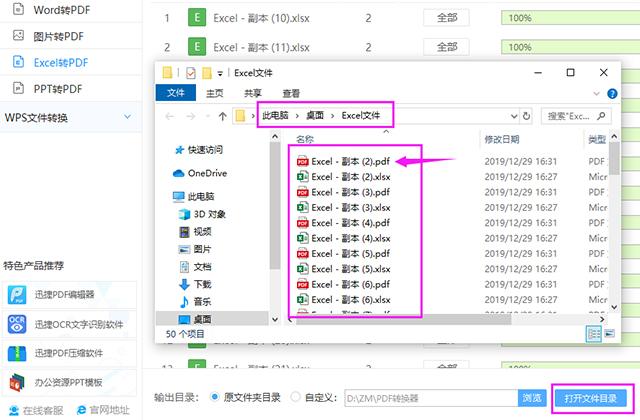Choose Excel转PDF in the sidebar
The height and width of the screenshot is (420, 640).
[x=61, y=62]
